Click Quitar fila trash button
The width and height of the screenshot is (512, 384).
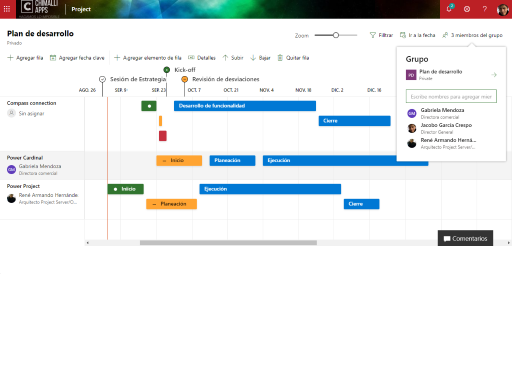[293, 58]
